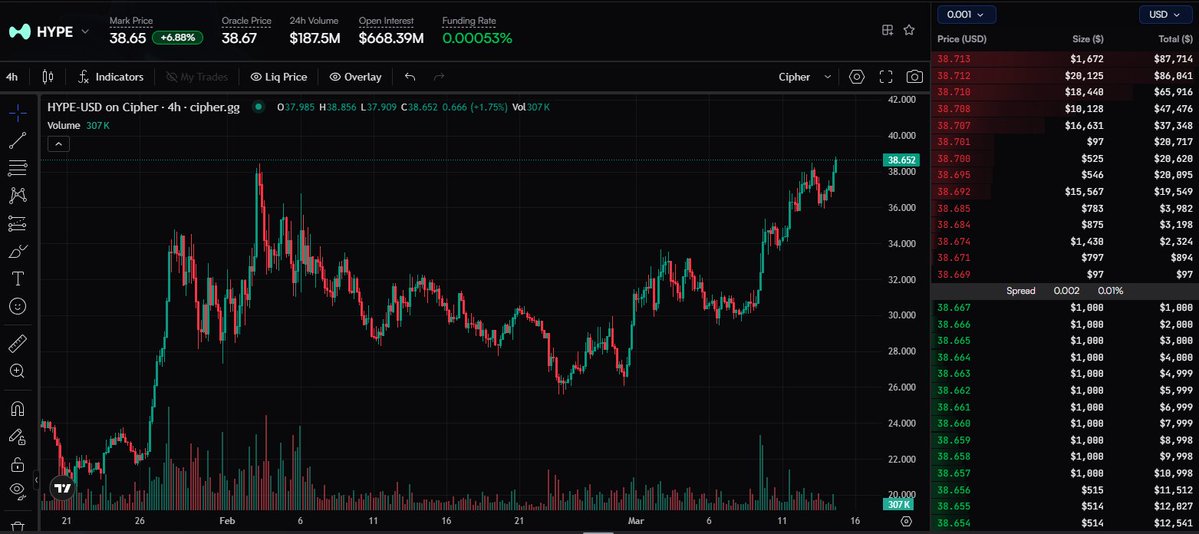
Task: Add HYPE to favorites with star
Action: tap(909, 30)
